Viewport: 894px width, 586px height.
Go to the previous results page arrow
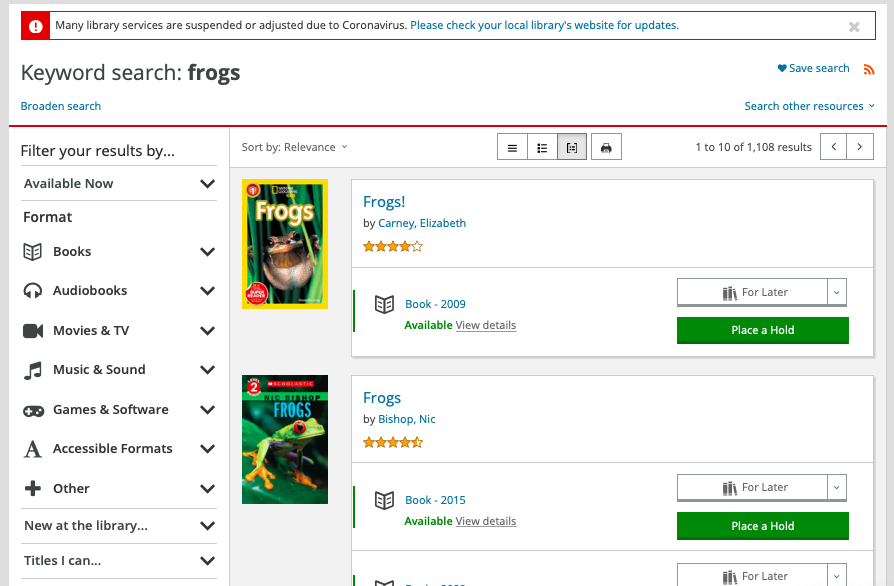coord(834,147)
